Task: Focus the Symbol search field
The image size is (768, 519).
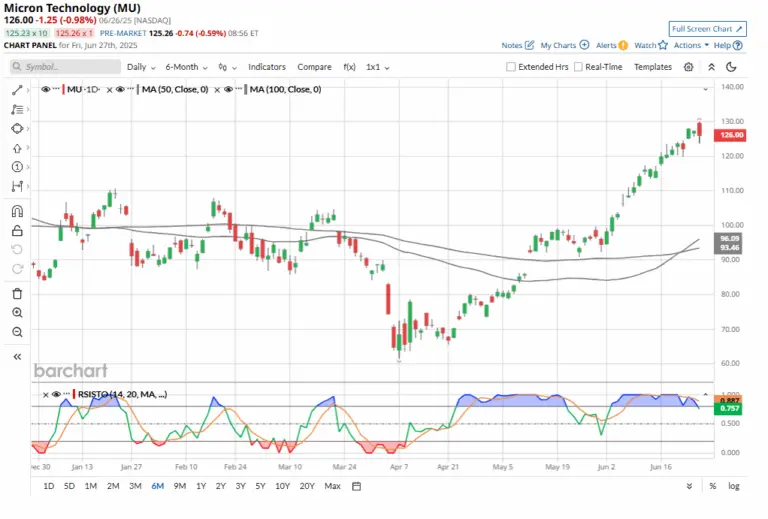Action: (x=65, y=67)
